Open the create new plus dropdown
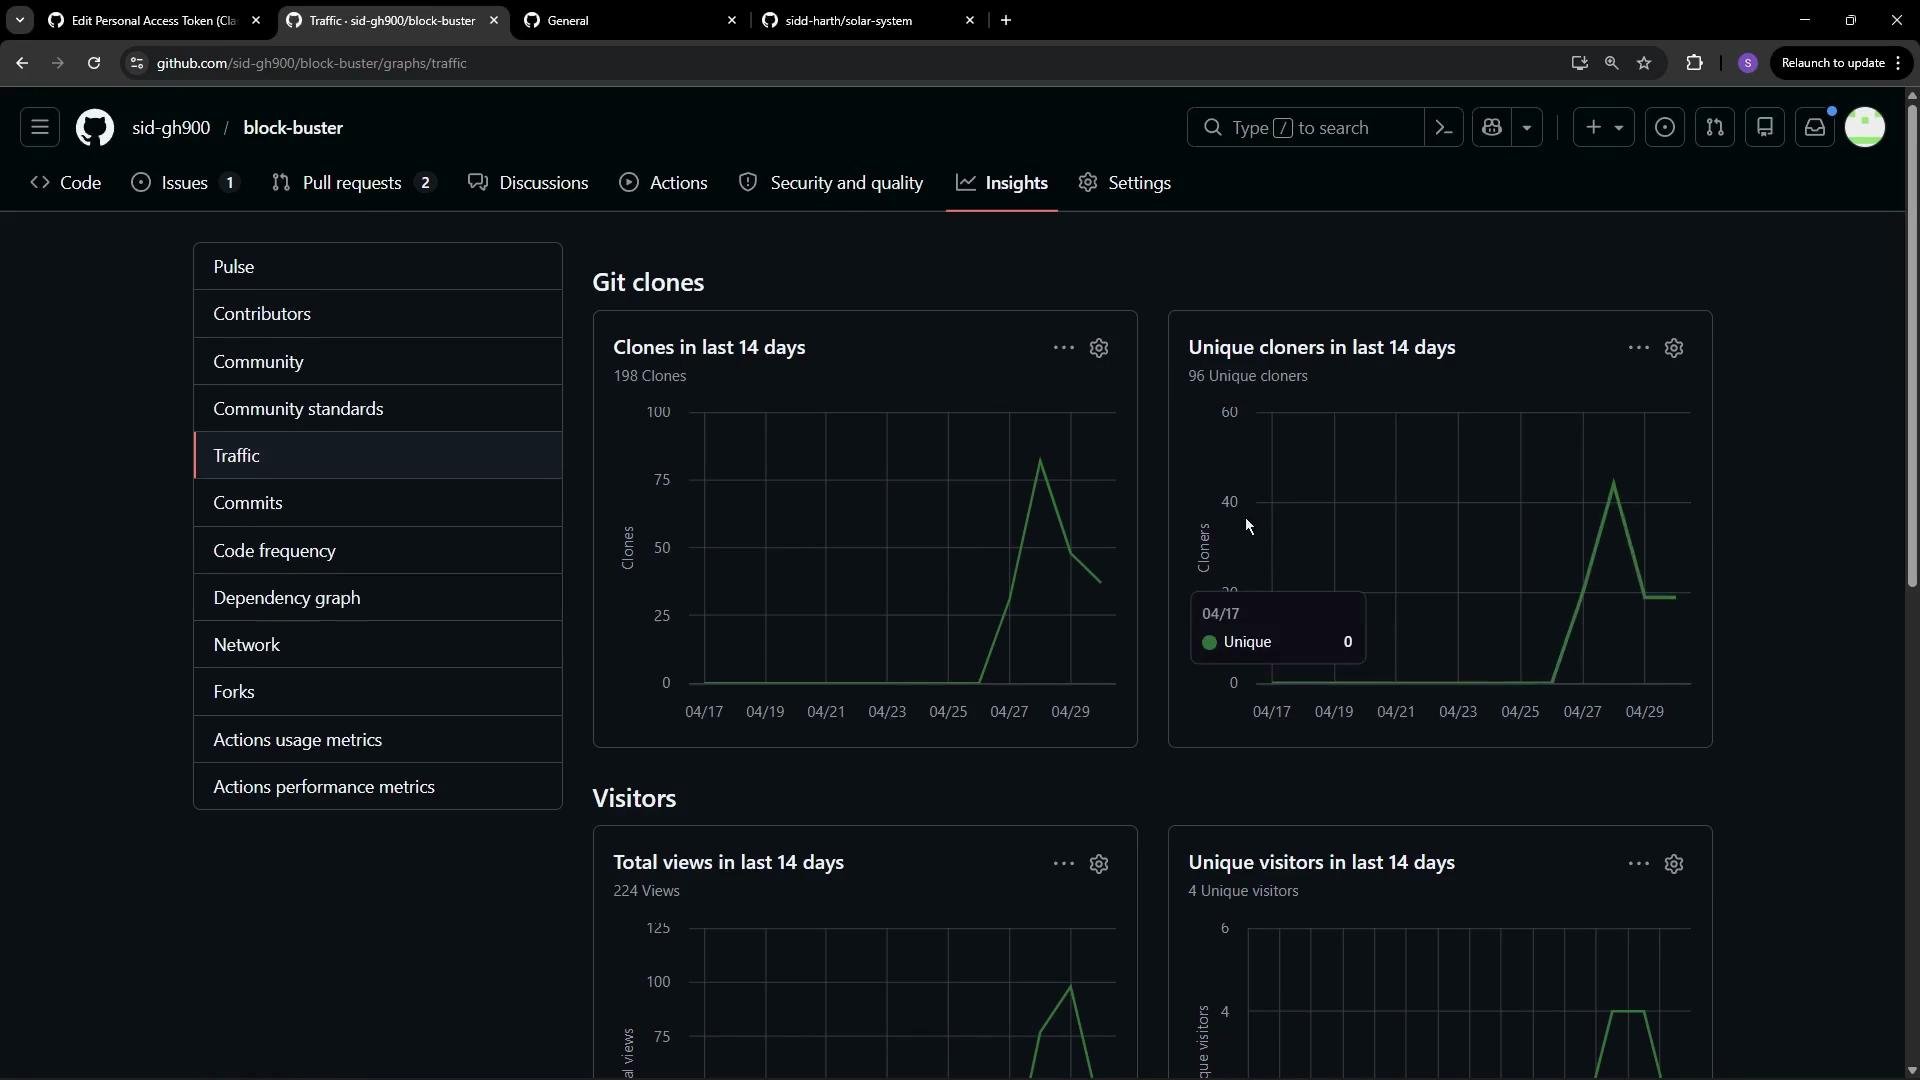1920x1080 pixels. point(1604,128)
